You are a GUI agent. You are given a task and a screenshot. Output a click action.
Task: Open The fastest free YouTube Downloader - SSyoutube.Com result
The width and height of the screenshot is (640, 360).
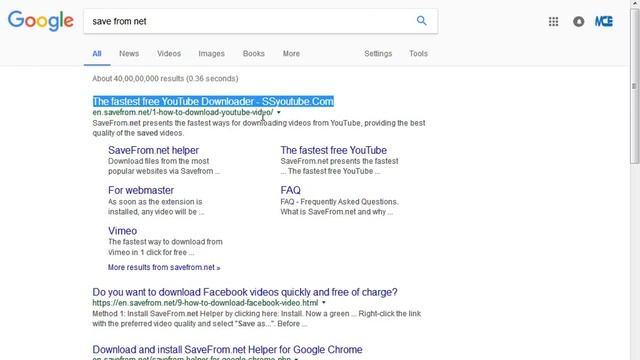point(213,101)
